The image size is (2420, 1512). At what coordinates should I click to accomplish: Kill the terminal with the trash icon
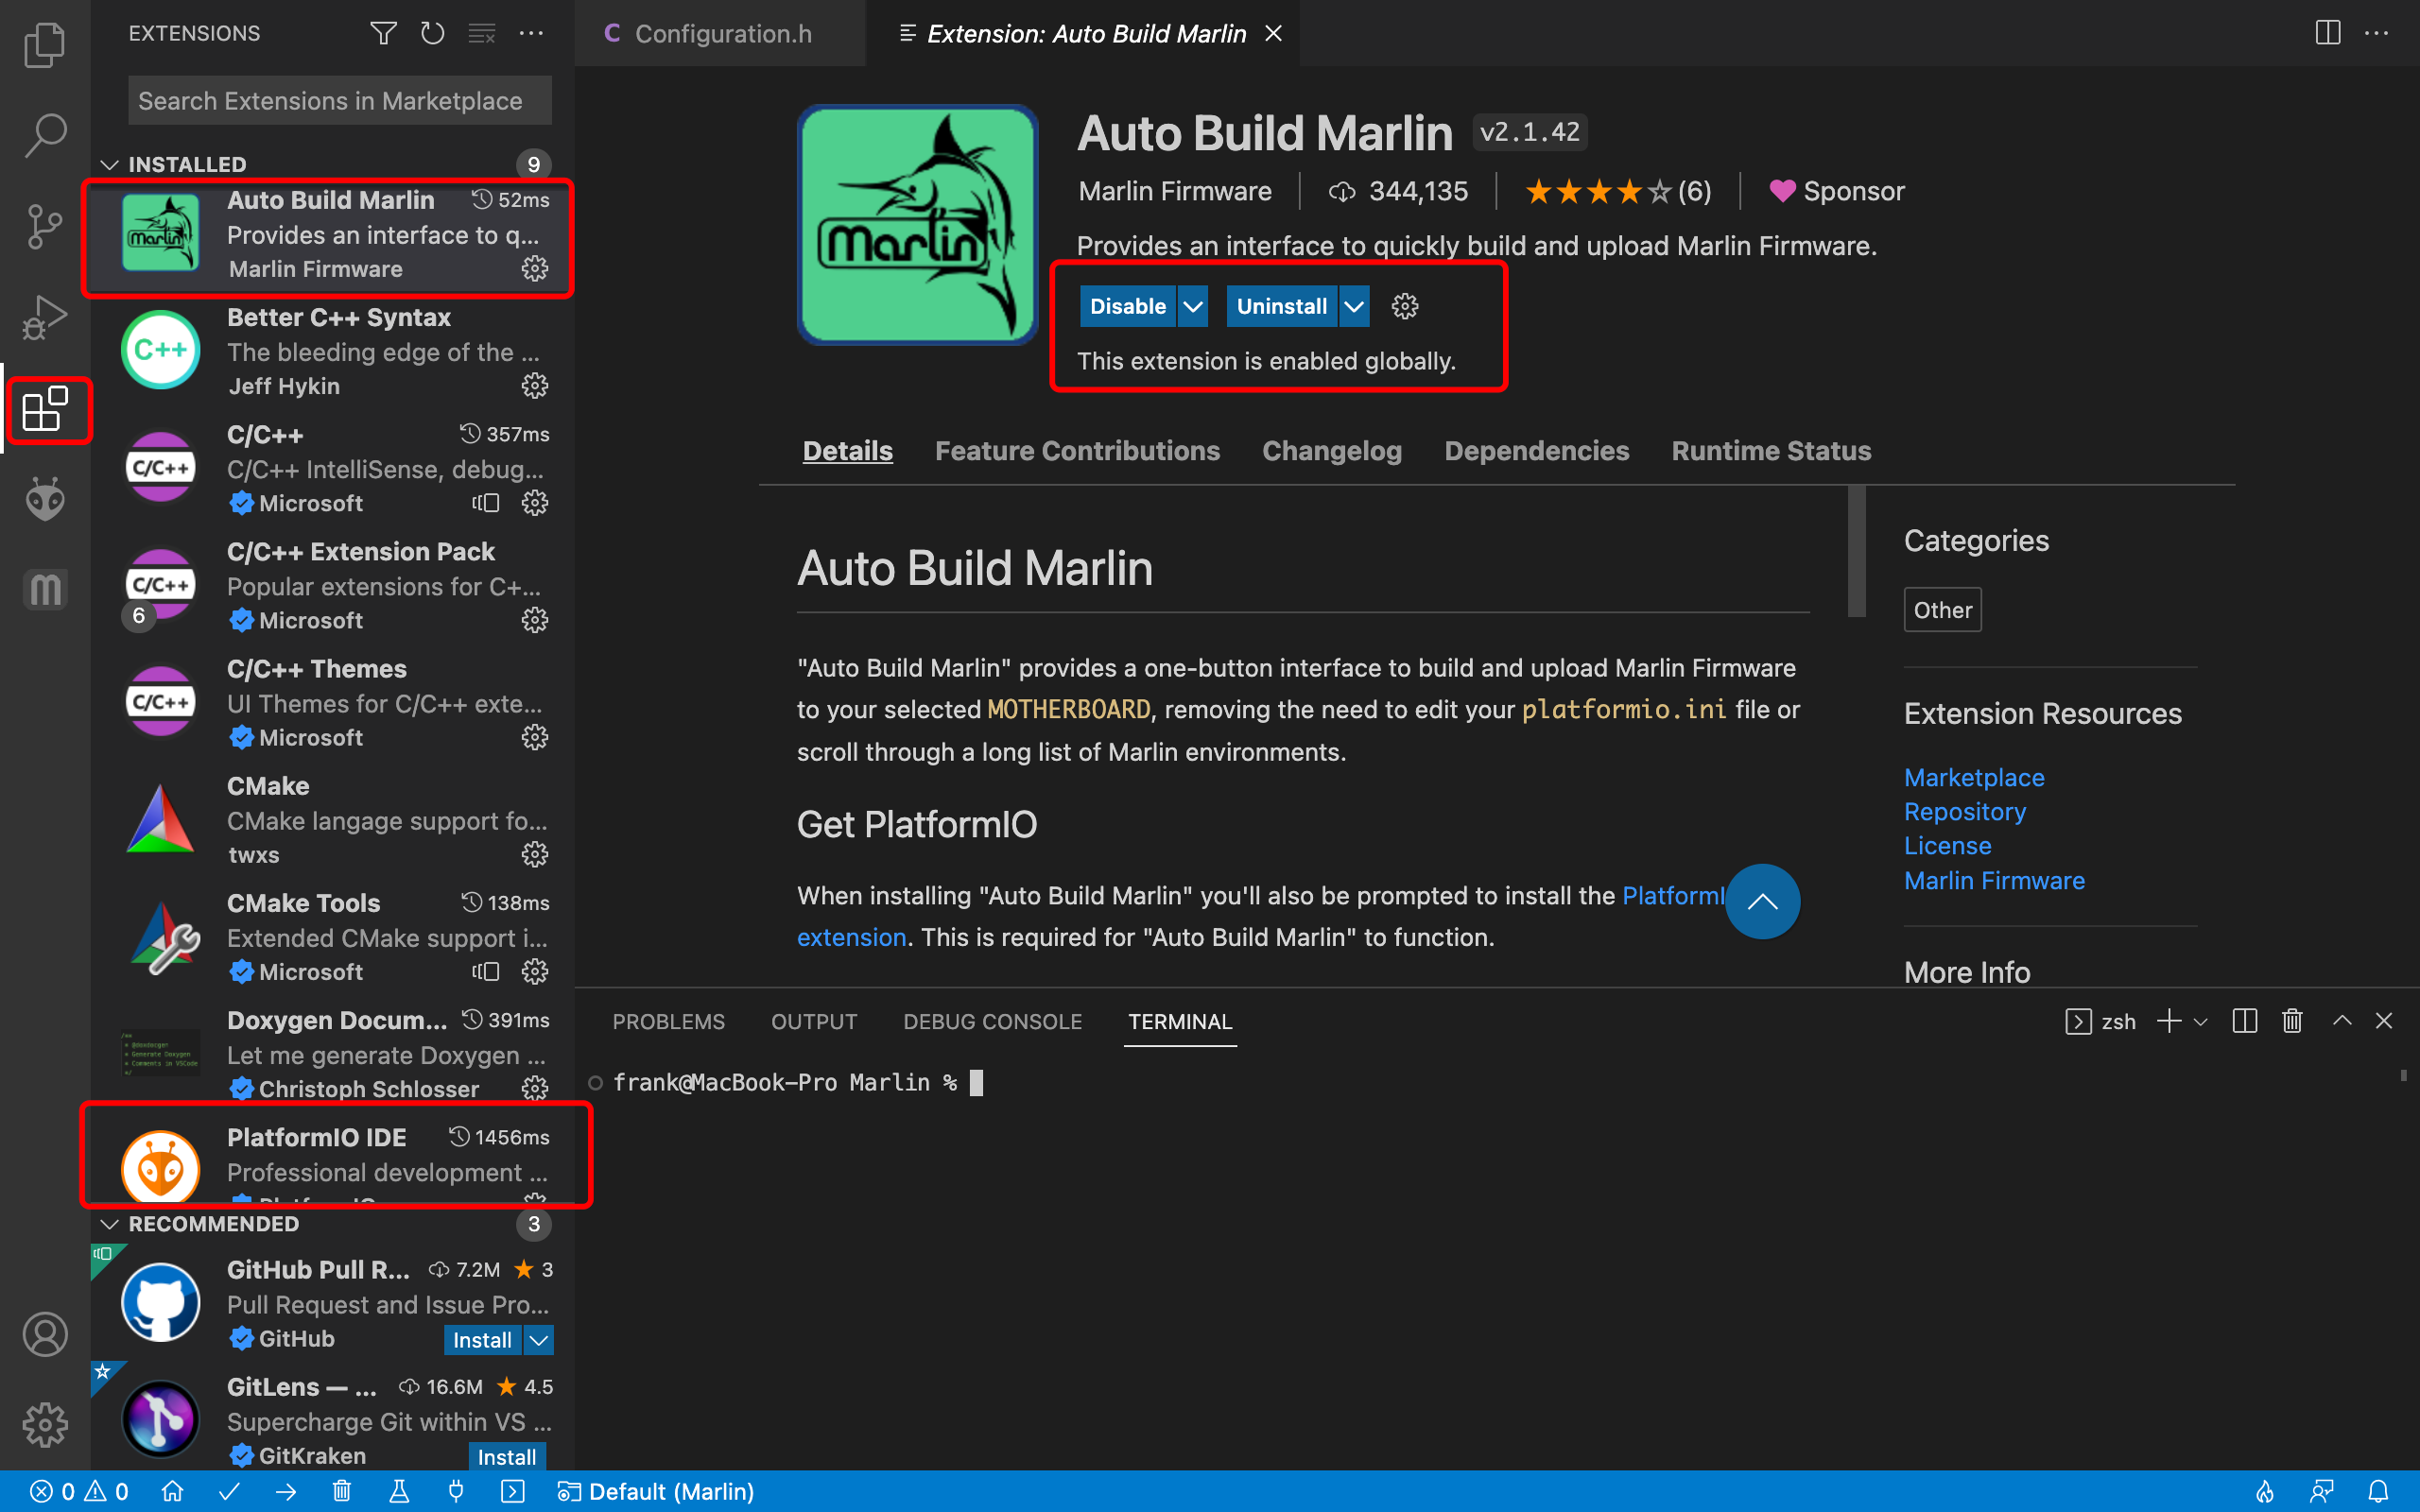(x=2292, y=1021)
